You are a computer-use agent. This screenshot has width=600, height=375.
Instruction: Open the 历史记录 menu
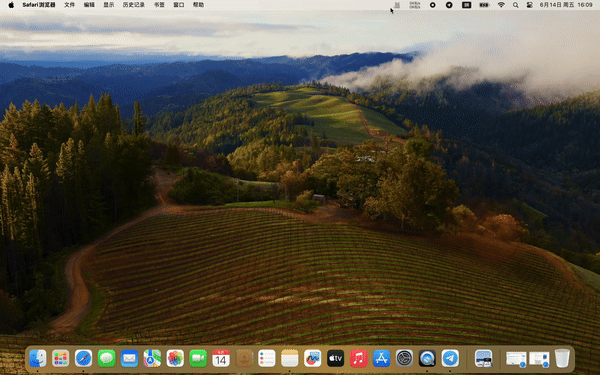pos(134,5)
